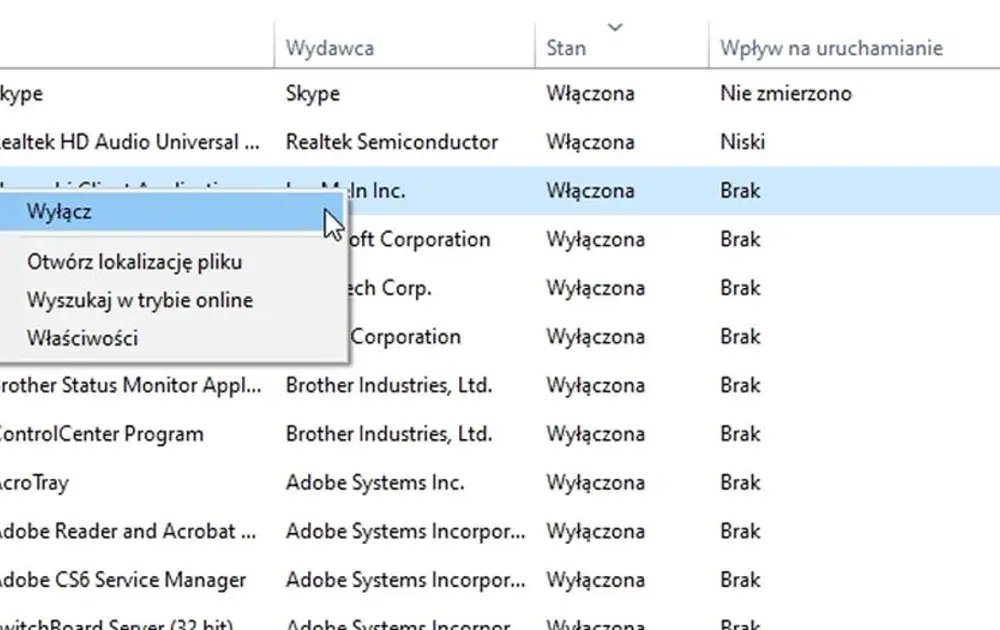Click publisher Realtek Semiconductor
The height and width of the screenshot is (630, 1000).
coord(392,142)
